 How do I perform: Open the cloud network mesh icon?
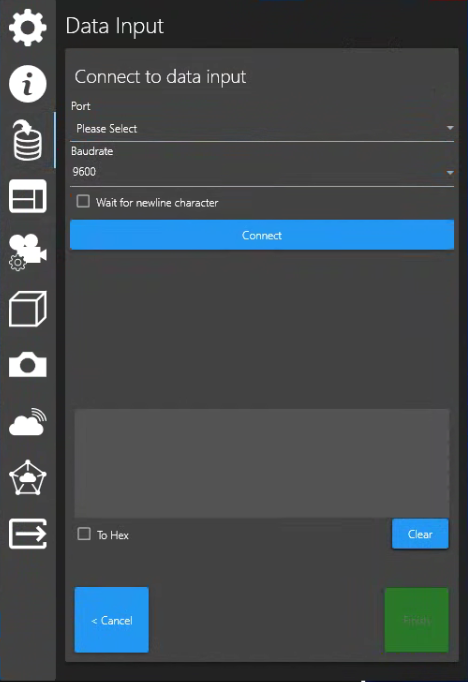(x=28, y=478)
